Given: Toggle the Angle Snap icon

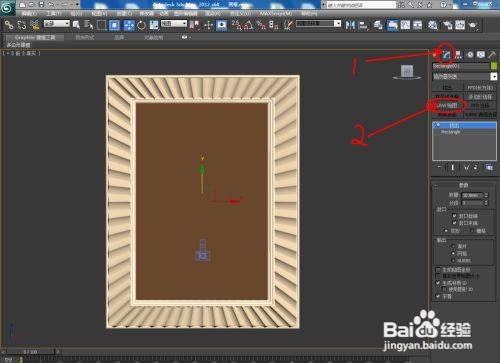Looking at the screenshot, I should click(x=248, y=25).
